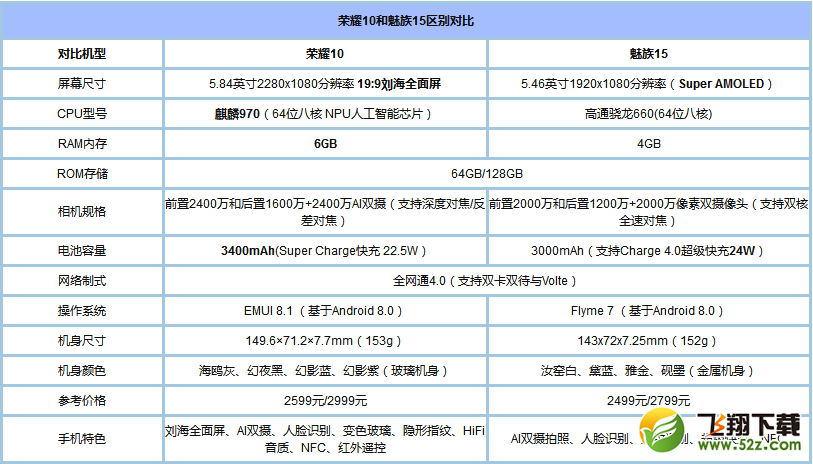Click the 143x72x7.25mm (152g) cell
The height and width of the screenshot is (464, 813).
(x=649, y=341)
